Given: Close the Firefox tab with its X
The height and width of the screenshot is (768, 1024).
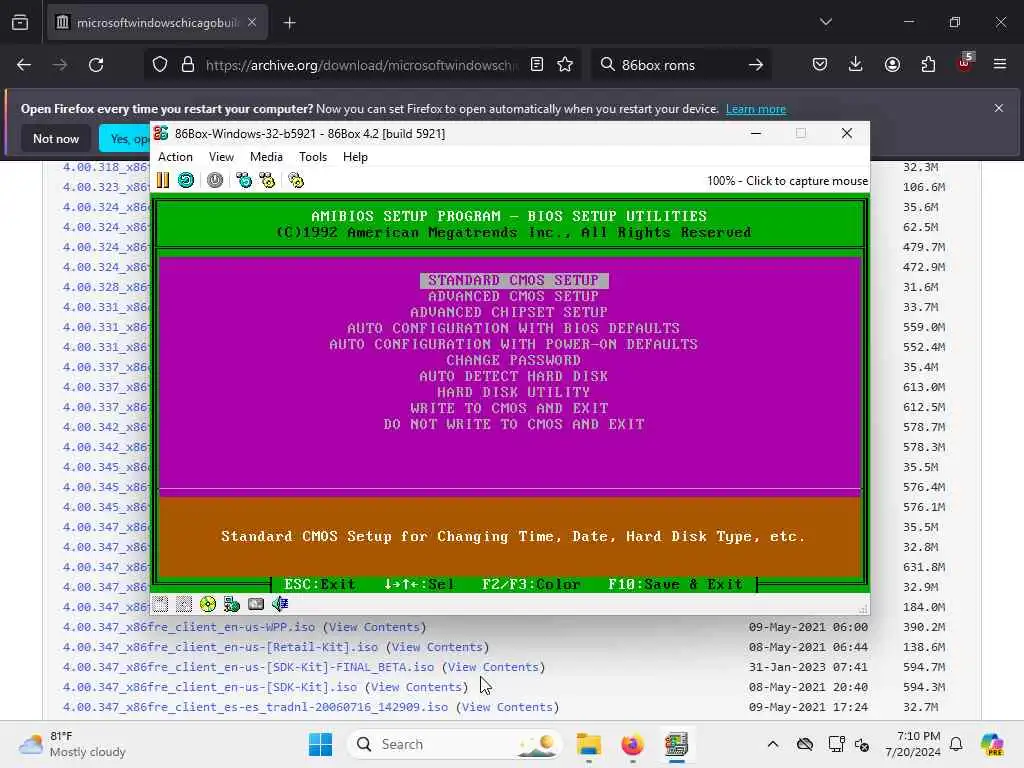Looking at the screenshot, I should [x=252, y=23].
